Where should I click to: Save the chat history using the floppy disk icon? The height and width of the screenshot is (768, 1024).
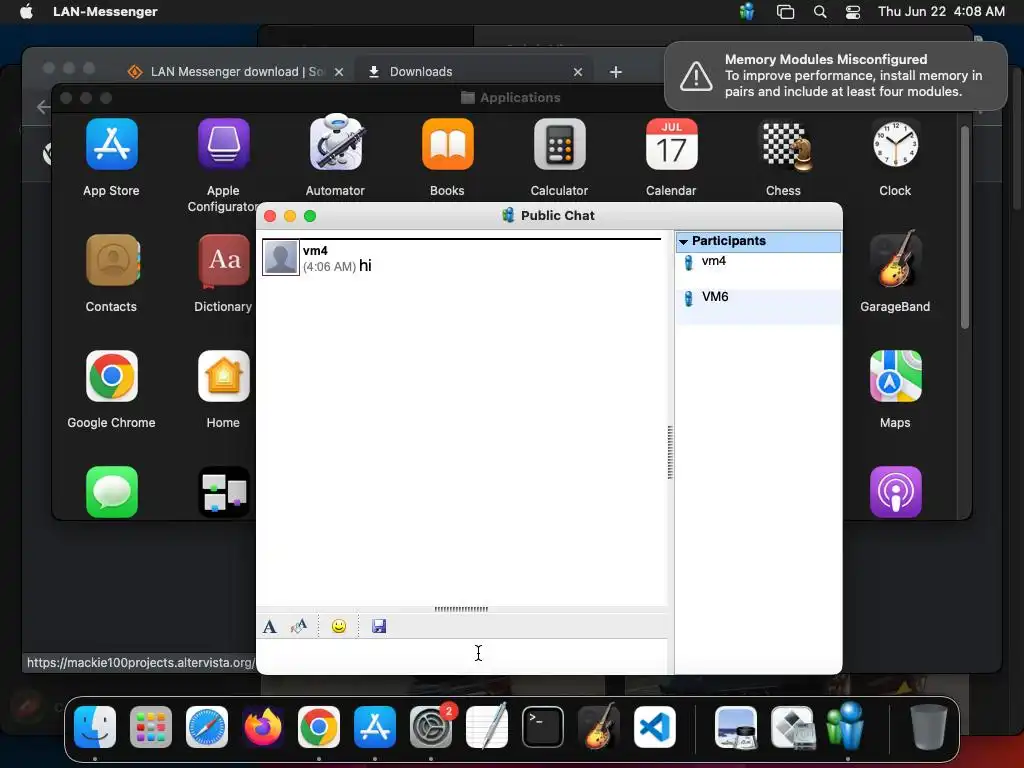click(x=379, y=627)
